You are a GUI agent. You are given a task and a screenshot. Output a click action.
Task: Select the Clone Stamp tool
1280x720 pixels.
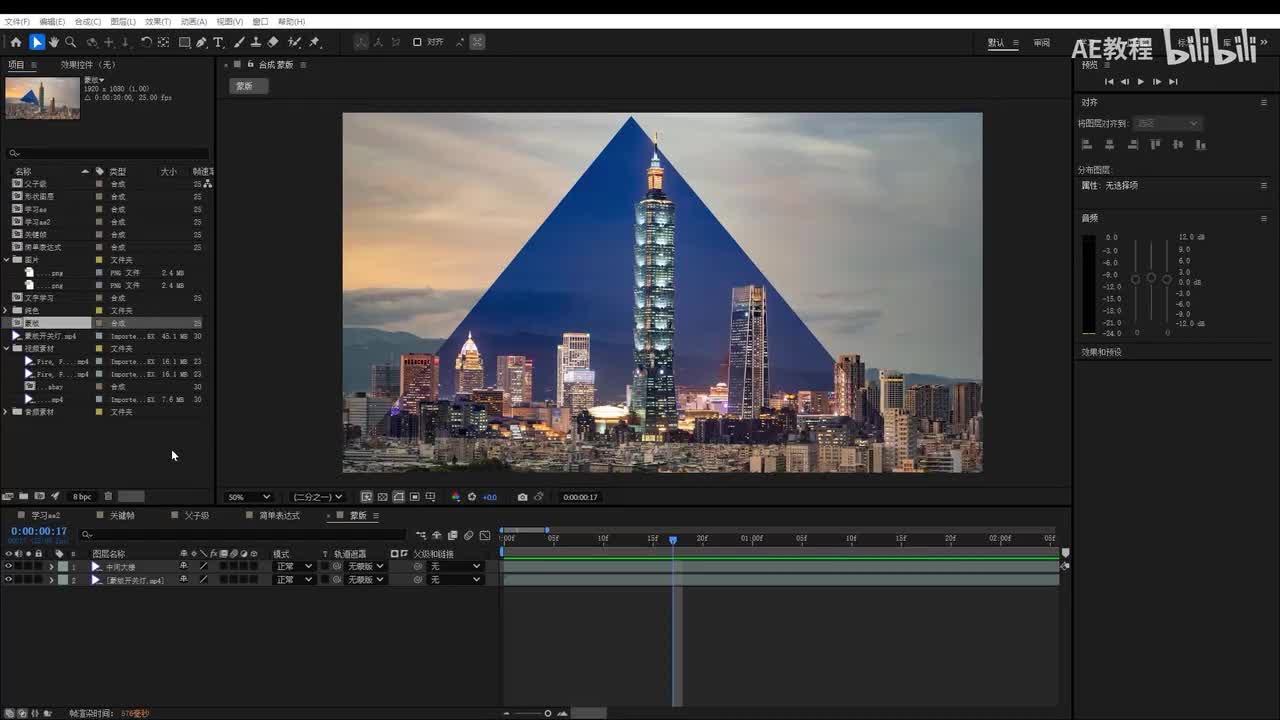coord(256,42)
